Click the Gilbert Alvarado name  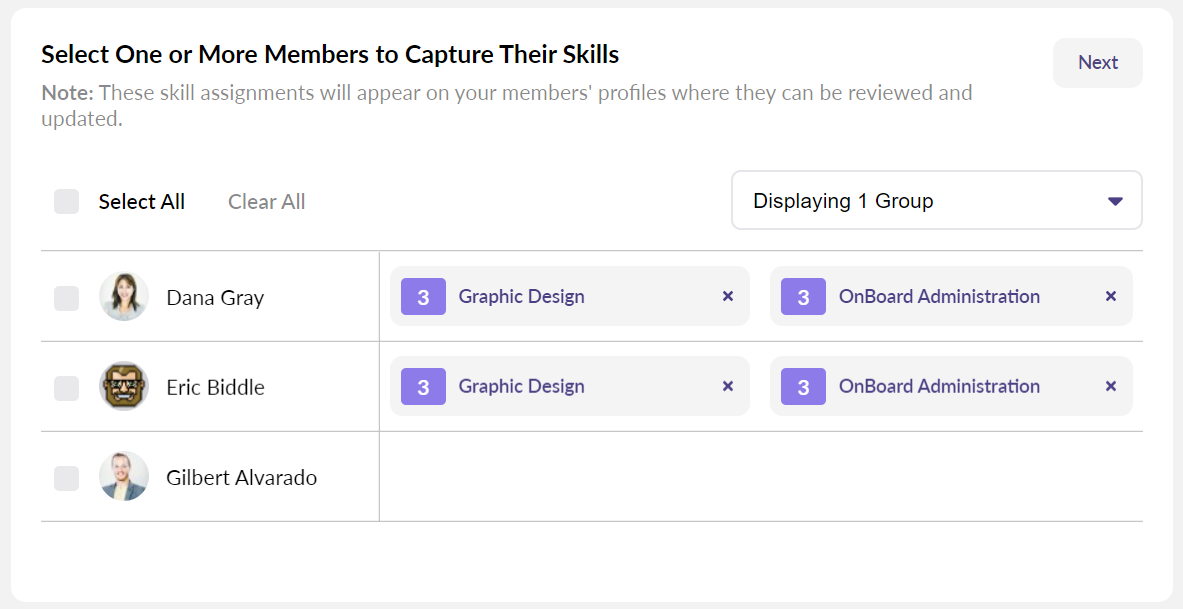pyautogui.click(x=241, y=478)
